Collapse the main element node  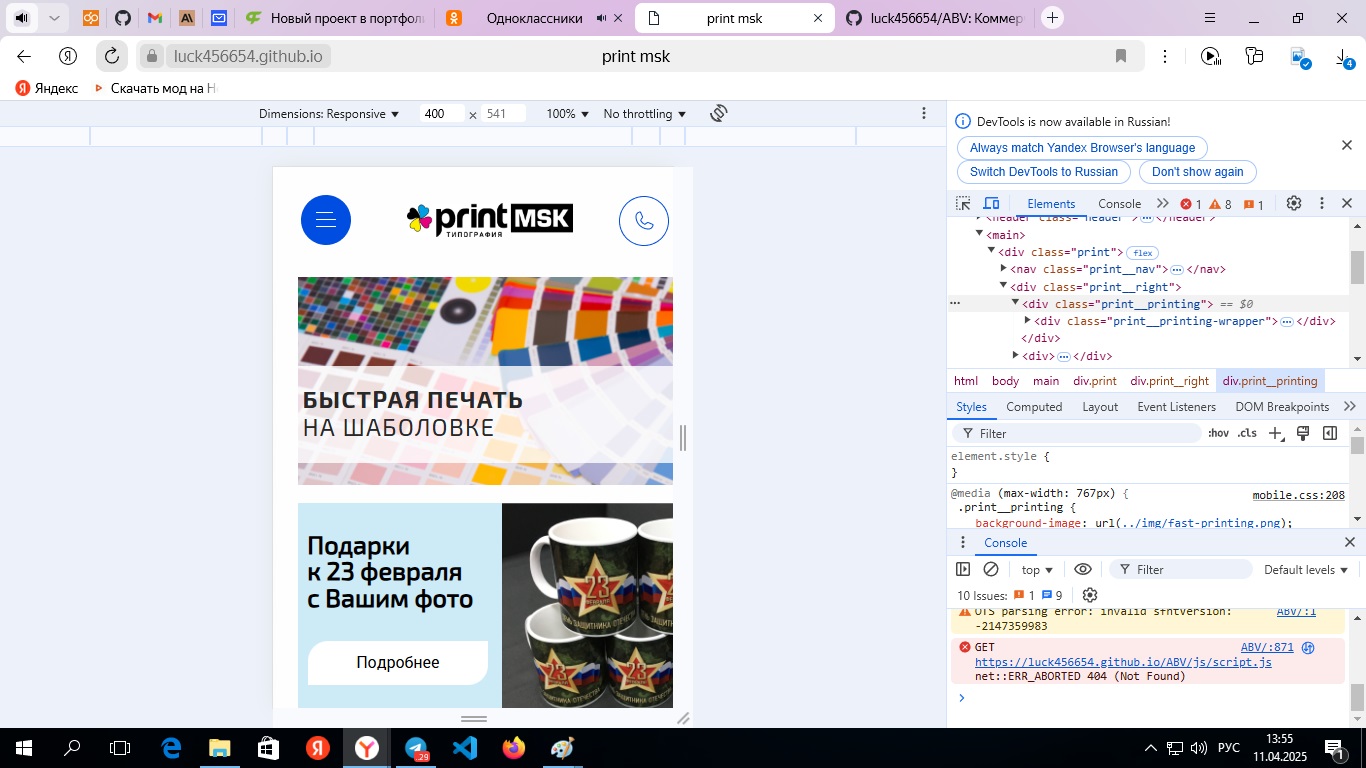(x=980, y=234)
